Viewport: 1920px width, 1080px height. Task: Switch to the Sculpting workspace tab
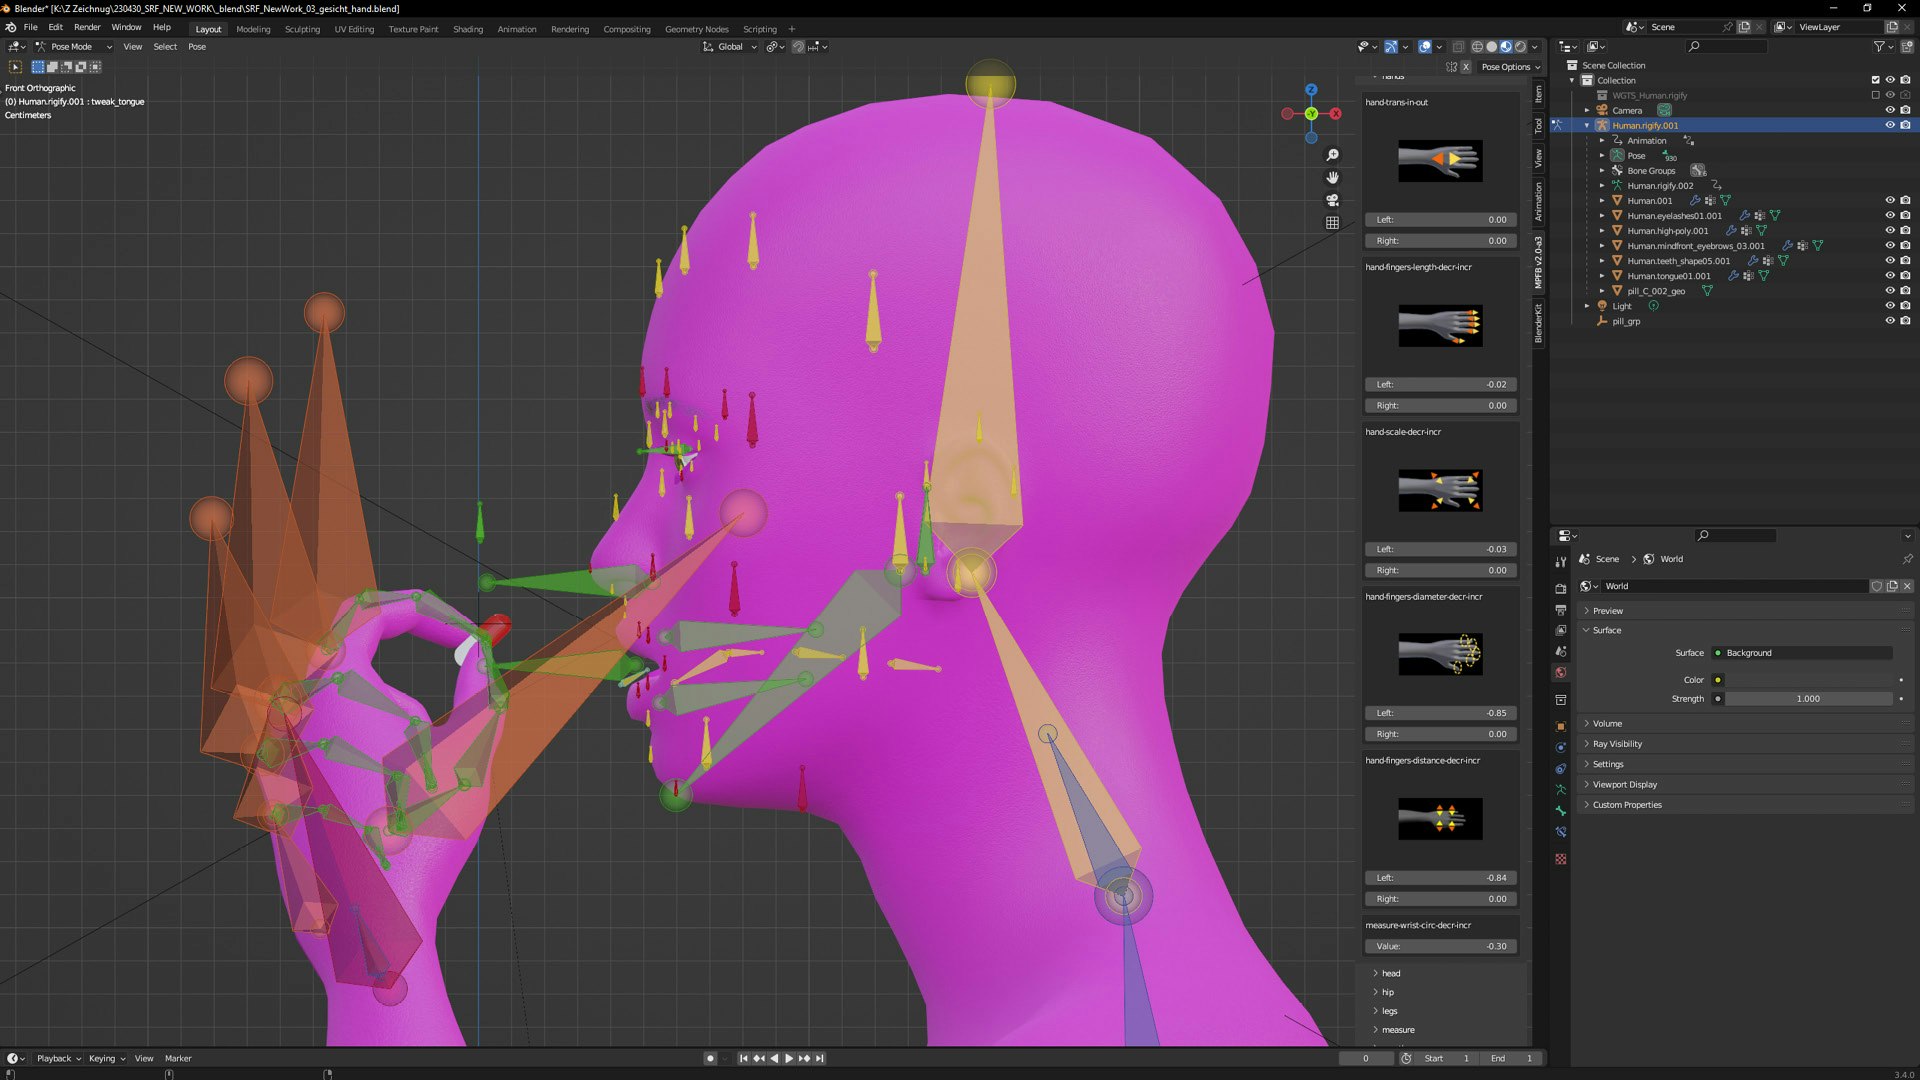point(302,29)
